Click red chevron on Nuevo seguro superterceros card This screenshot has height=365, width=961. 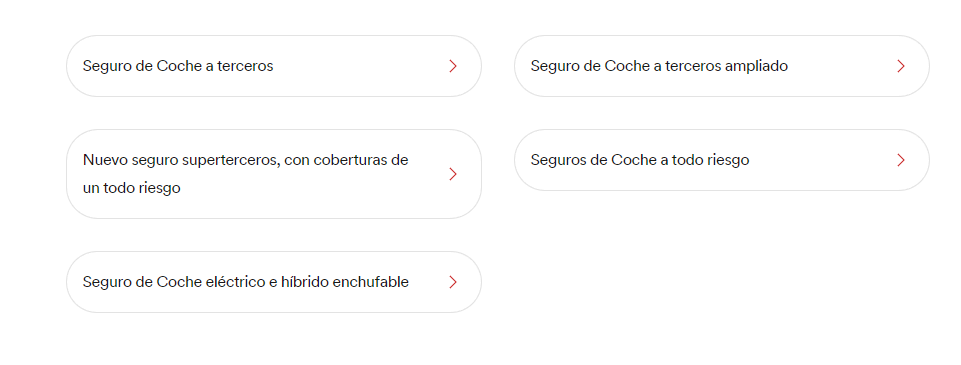click(x=453, y=174)
